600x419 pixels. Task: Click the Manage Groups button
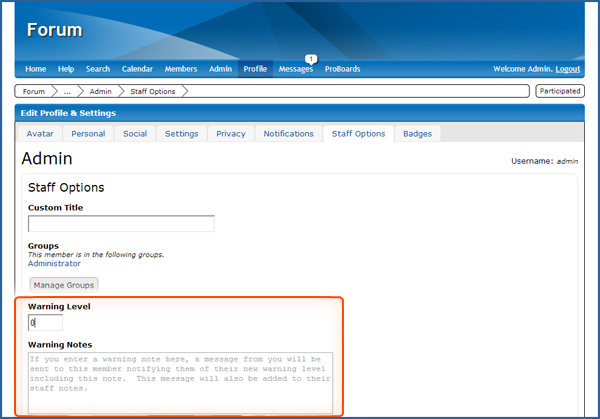point(64,285)
